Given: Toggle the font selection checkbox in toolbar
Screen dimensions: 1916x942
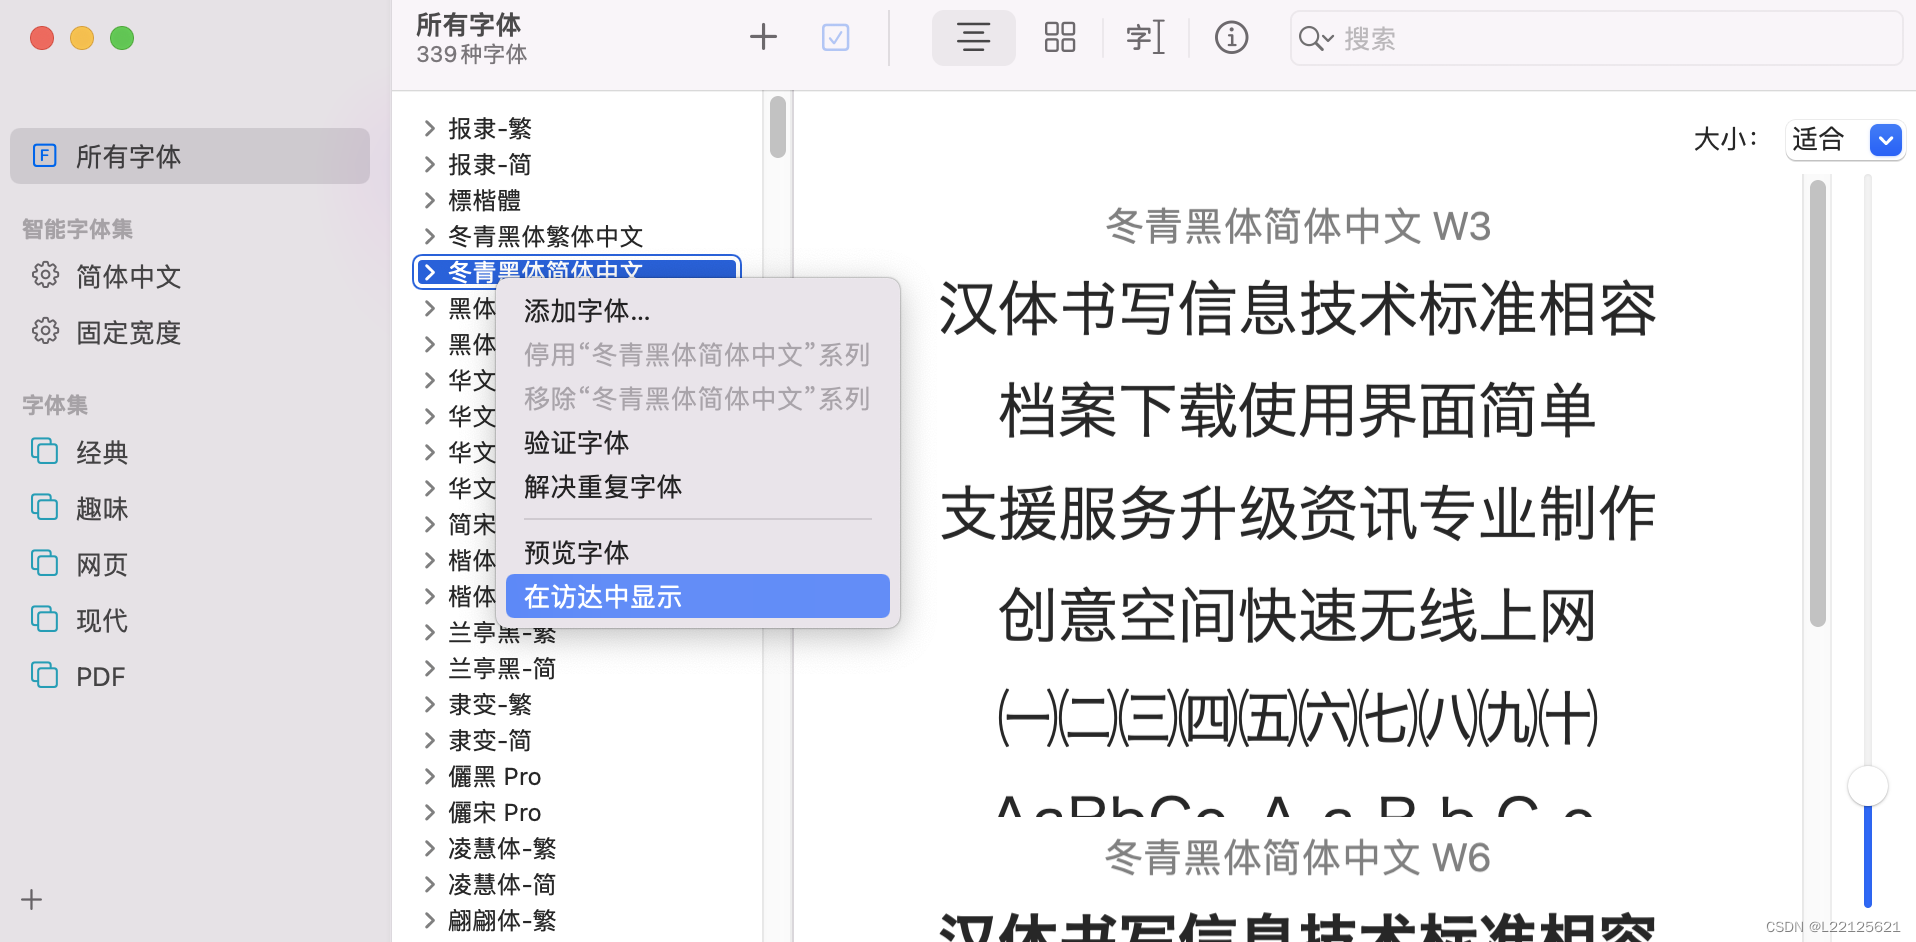Looking at the screenshot, I should point(835,37).
